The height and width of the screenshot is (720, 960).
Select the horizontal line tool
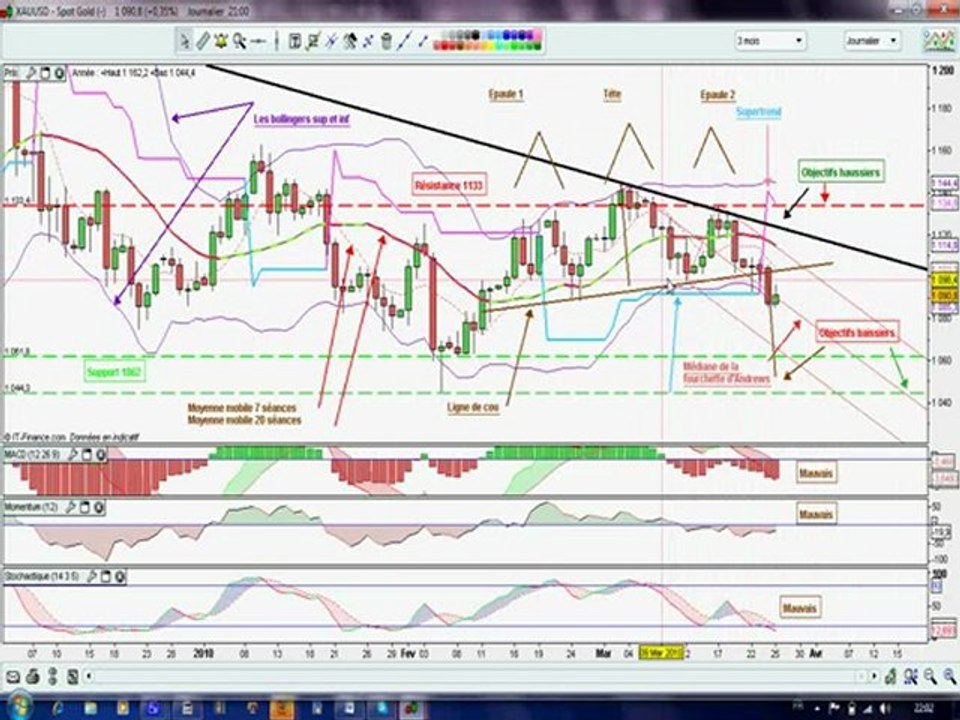click(258, 41)
